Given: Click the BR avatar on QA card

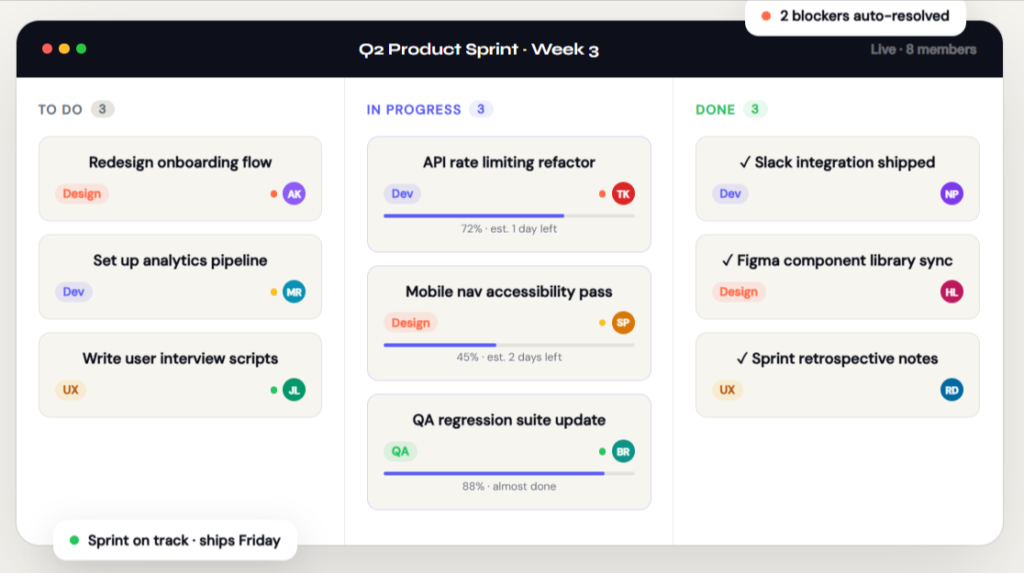Looking at the screenshot, I should pos(623,451).
